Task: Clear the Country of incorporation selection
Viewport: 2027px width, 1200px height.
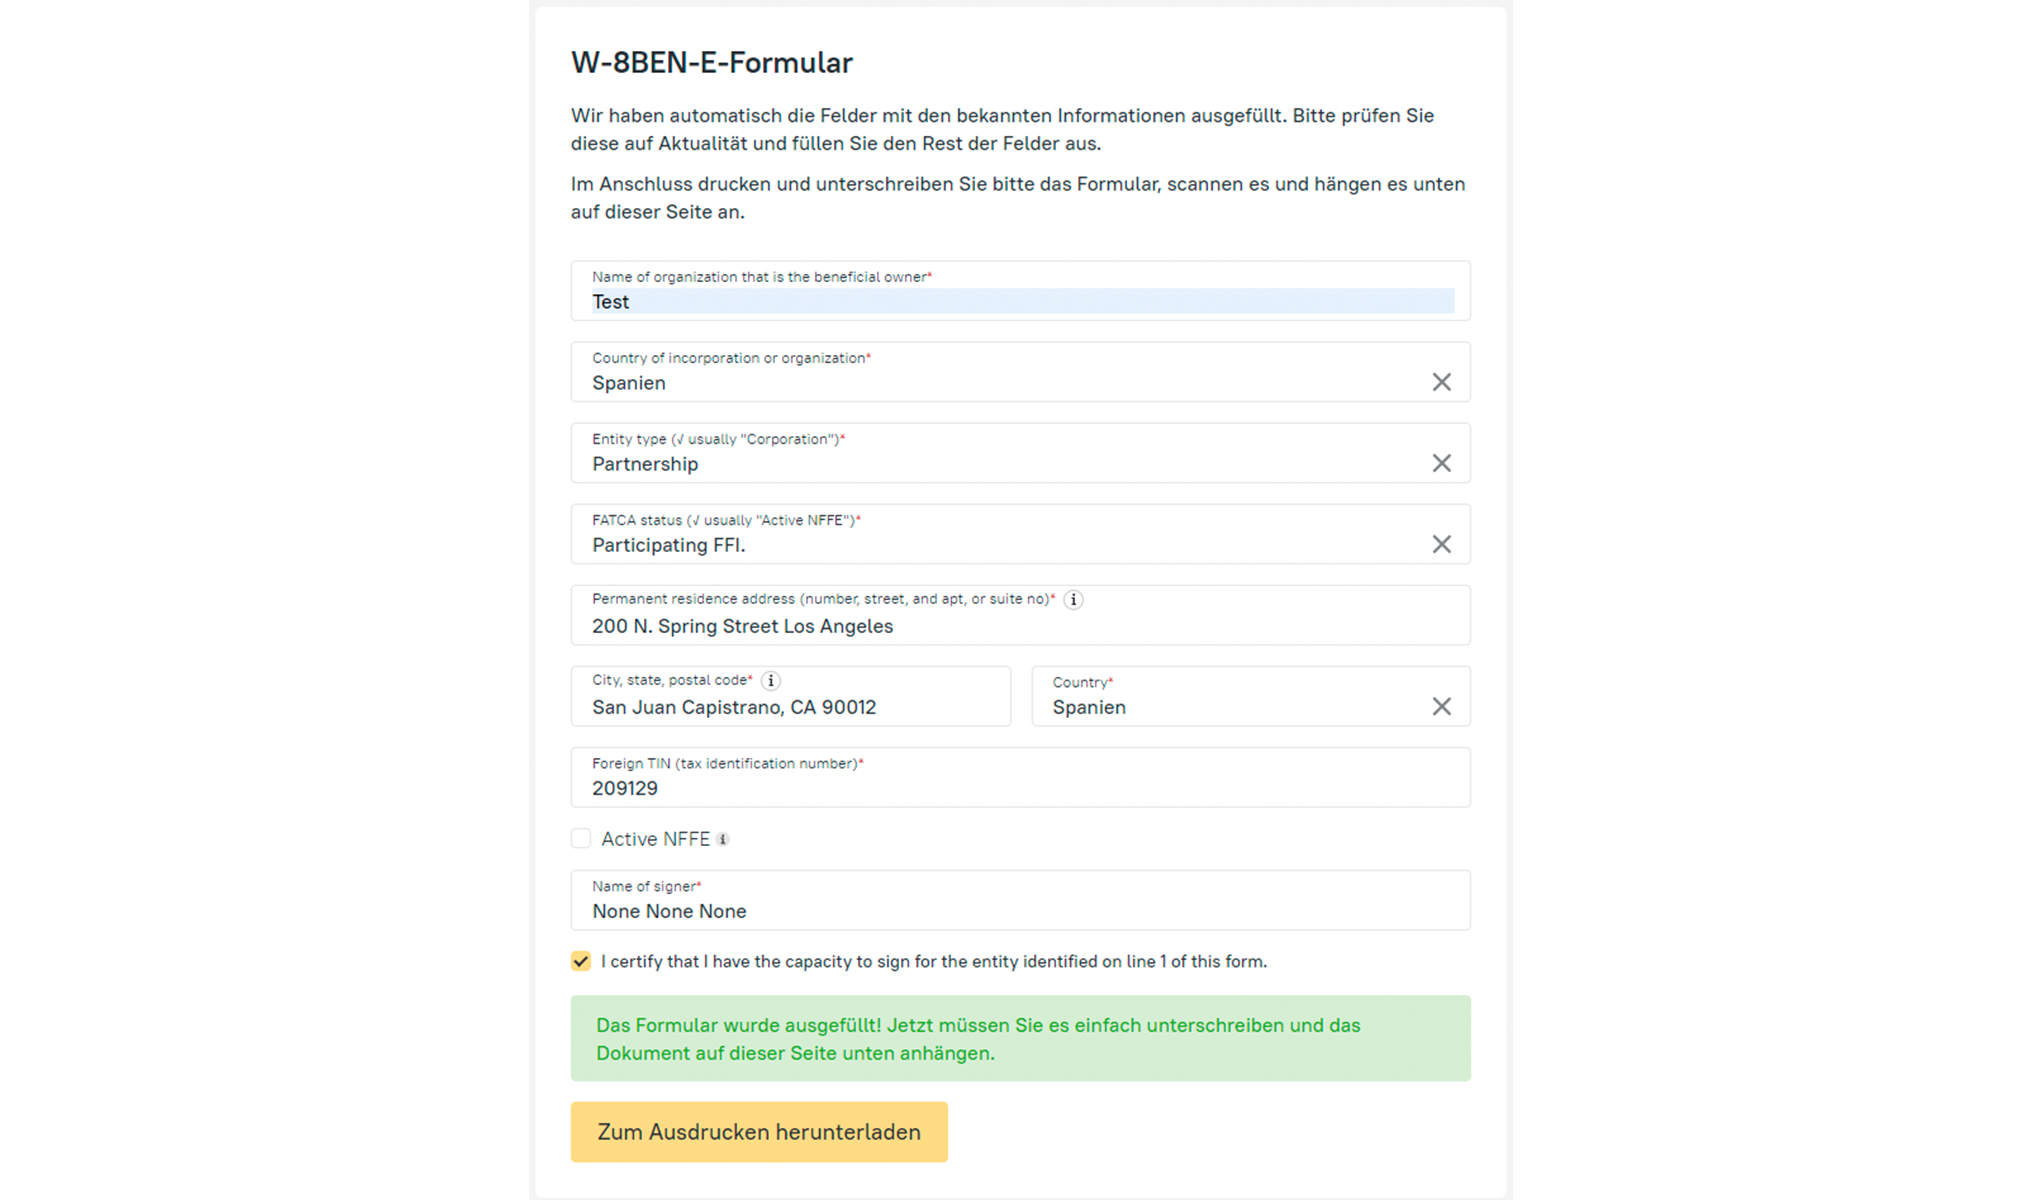Action: pyautogui.click(x=1441, y=382)
